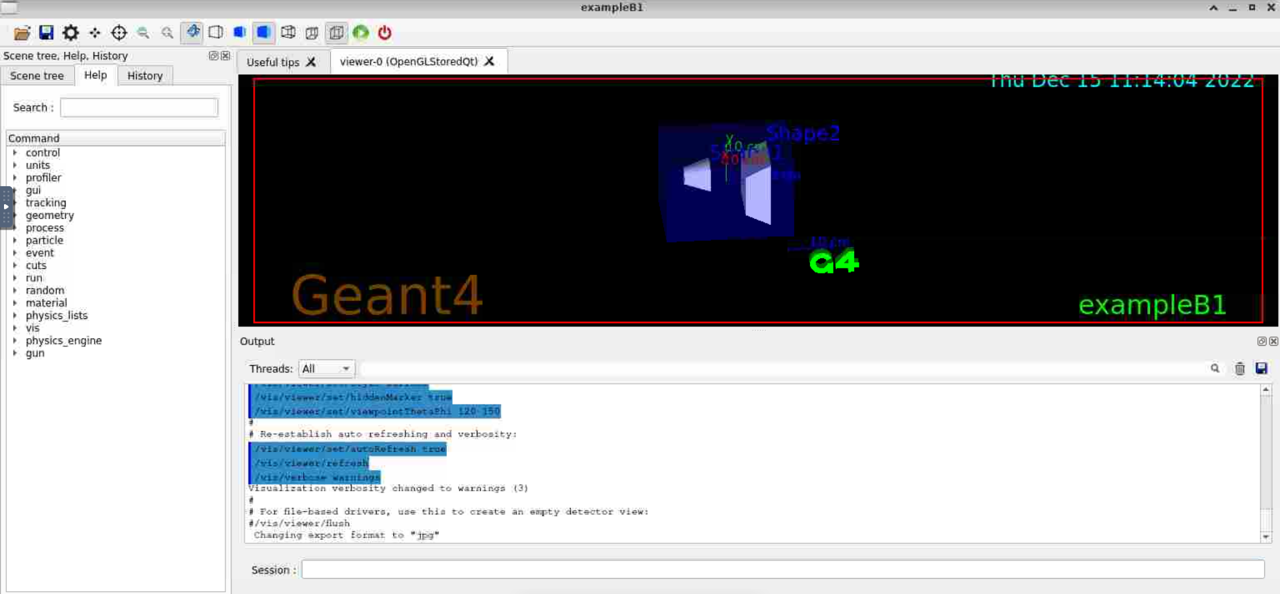The height and width of the screenshot is (594, 1280).
Task: Close the Output dock panel
Action: 1273,341
